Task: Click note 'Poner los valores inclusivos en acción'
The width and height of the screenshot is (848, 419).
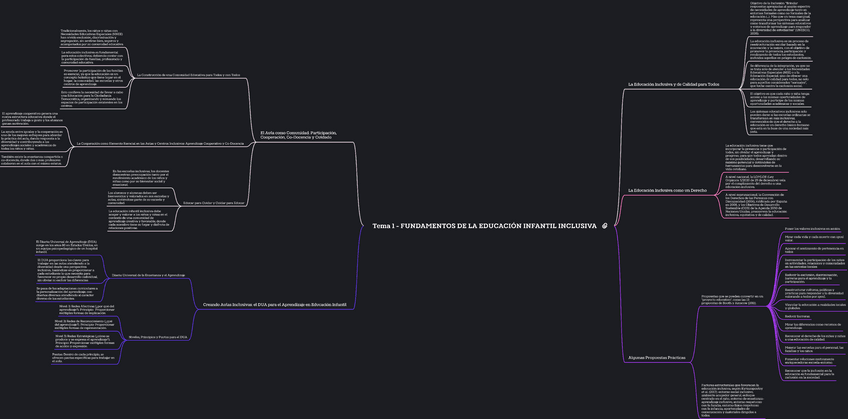Action: (812, 229)
